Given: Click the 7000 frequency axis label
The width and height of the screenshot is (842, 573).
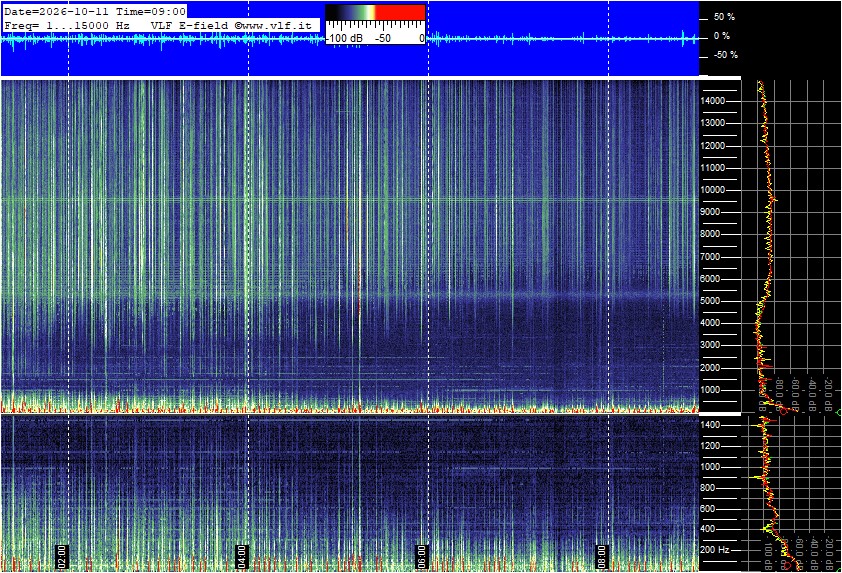Looking at the screenshot, I should [x=710, y=257].
